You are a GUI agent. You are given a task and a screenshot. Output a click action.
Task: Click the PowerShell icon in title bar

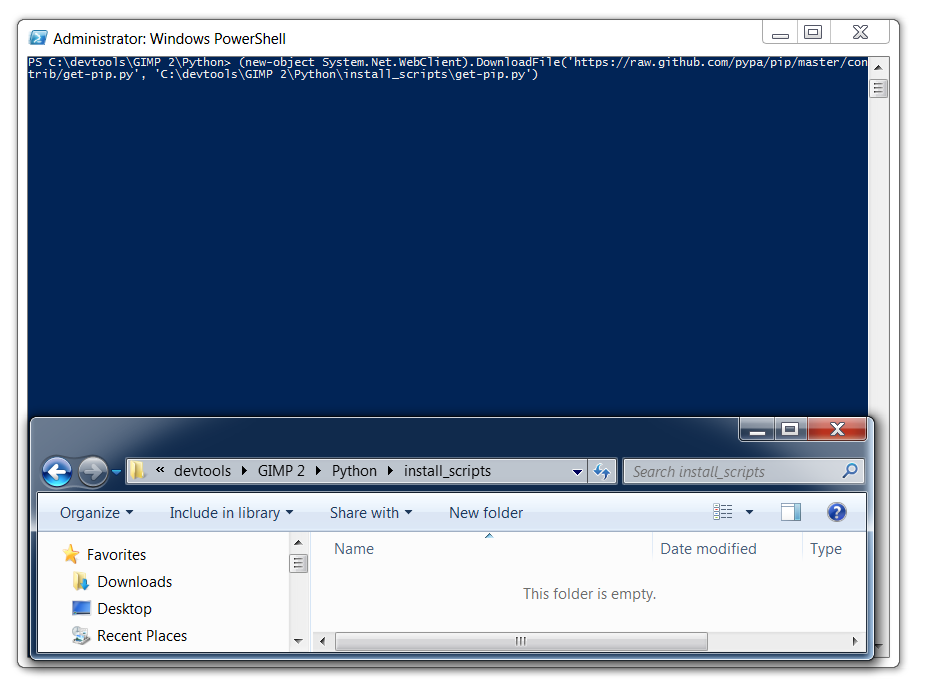point(38,38)
